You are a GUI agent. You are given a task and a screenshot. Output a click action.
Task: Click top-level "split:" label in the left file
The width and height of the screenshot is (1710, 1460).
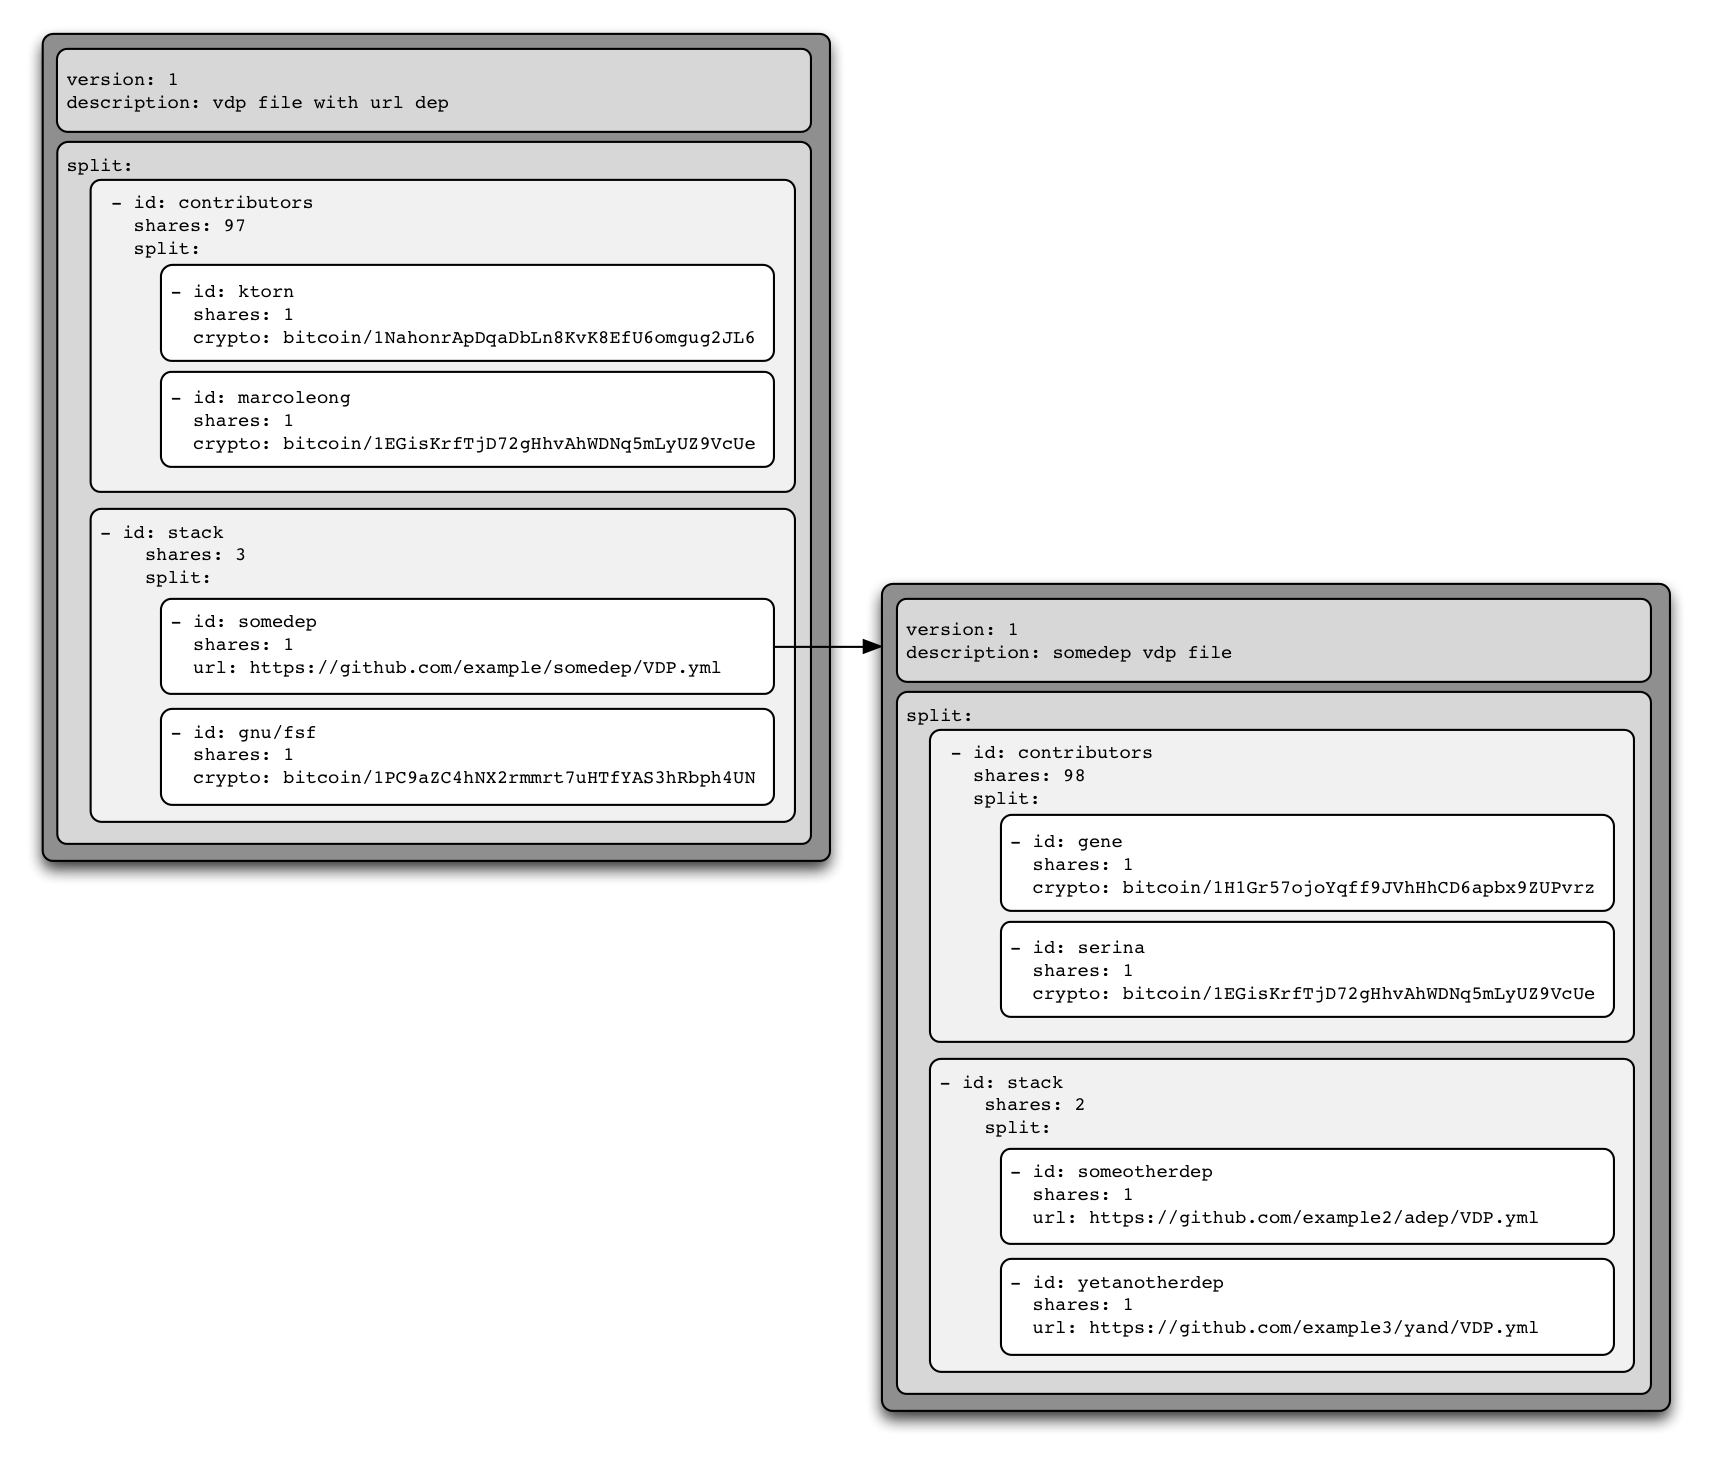point(99,165)
